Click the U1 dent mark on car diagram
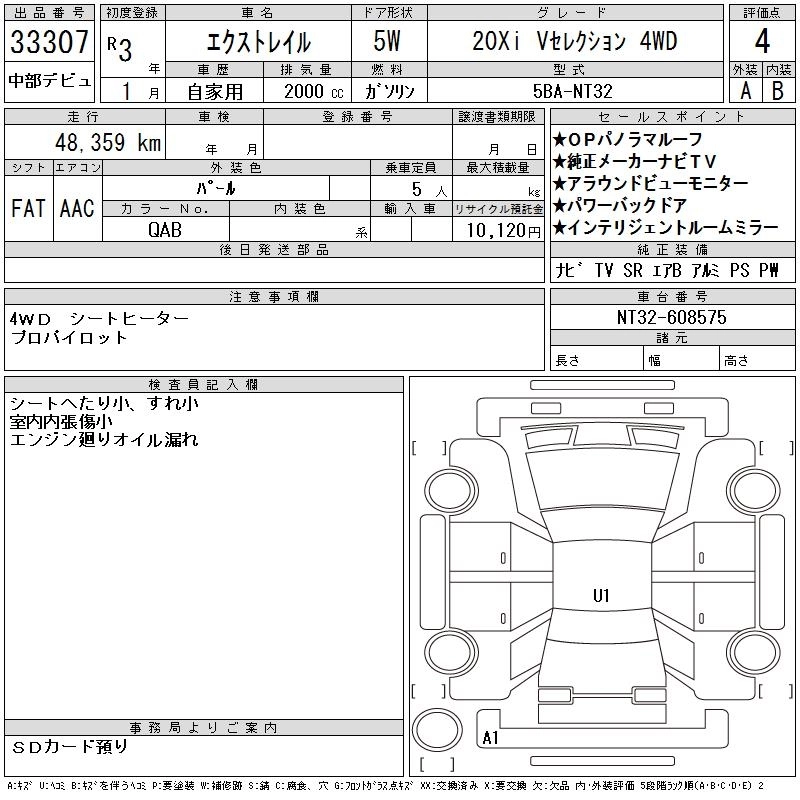The height and width of the screenshot is (800, 800). point(601,596)
